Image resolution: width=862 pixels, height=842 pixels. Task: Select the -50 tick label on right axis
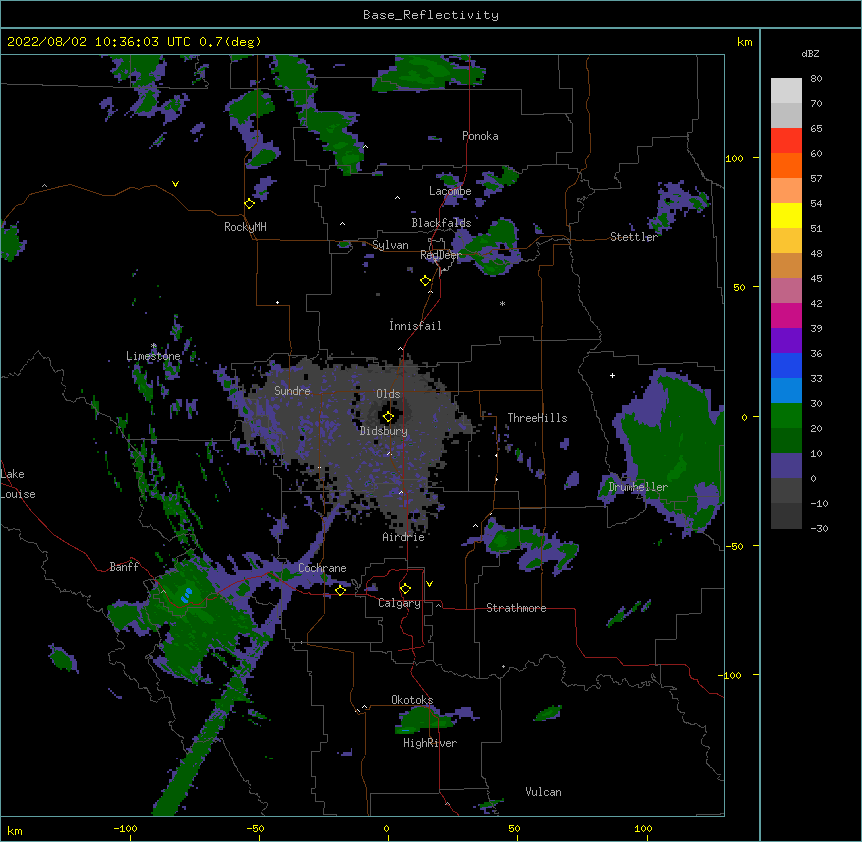point(734,546)
